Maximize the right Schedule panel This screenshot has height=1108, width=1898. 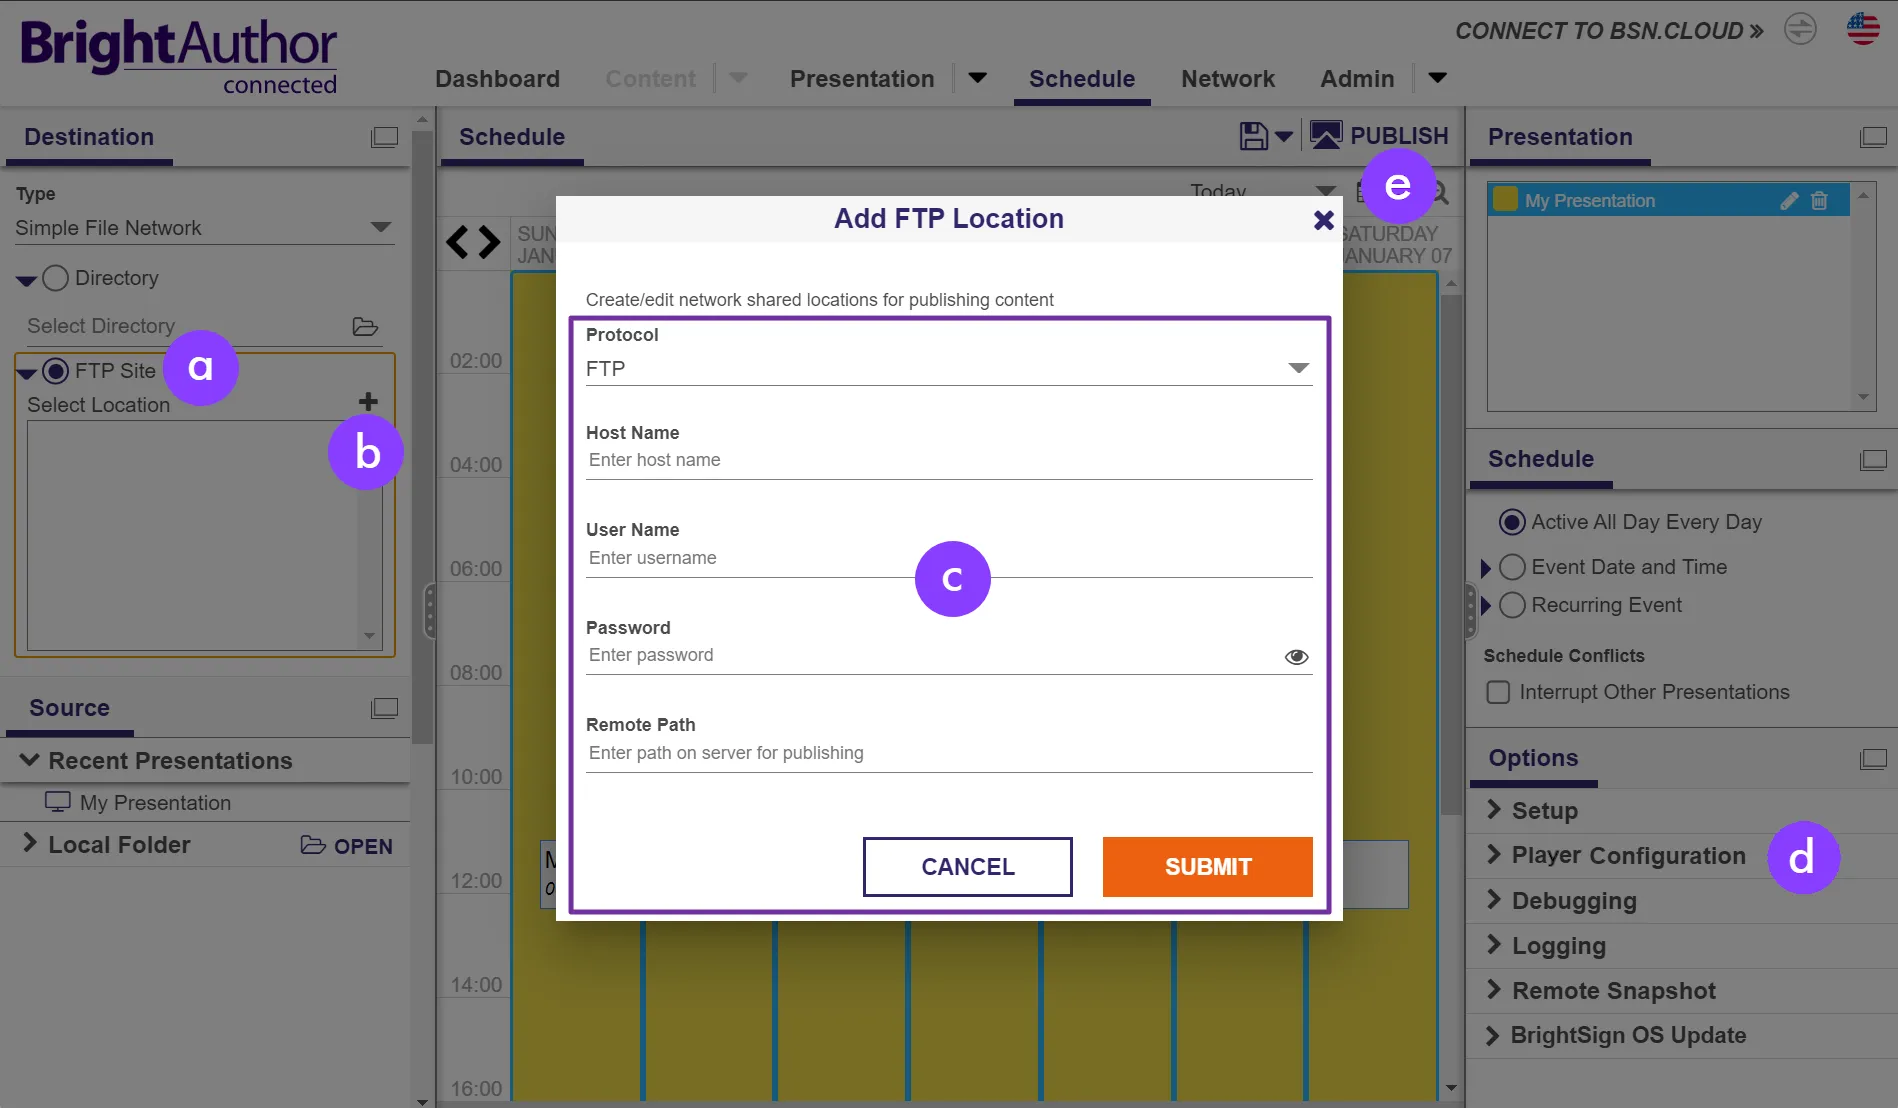point(1873,460)
